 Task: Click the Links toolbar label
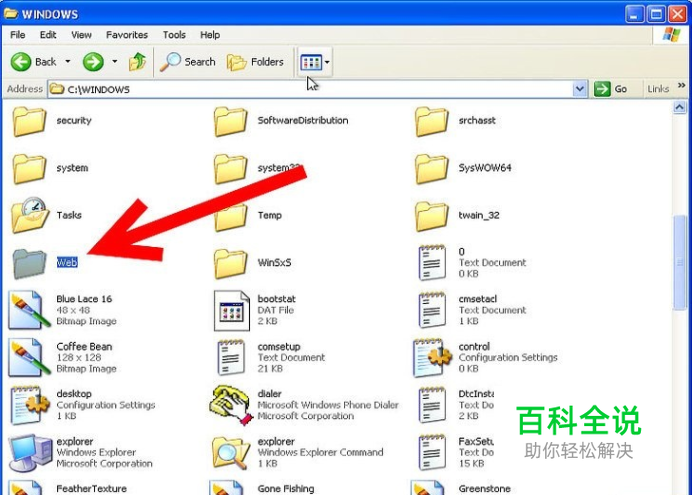[658, 89]
